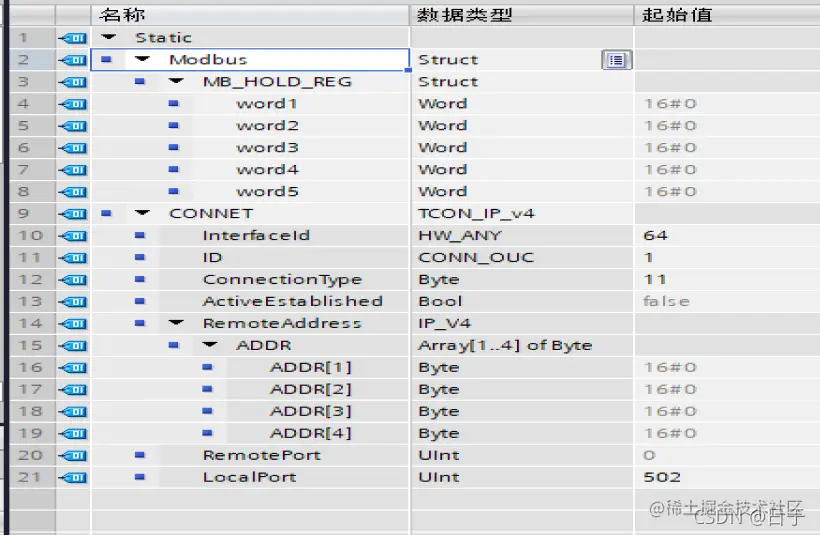The height and width of the screenshot is (535, 820).
Task: Click the tag icon in the ActiveEstablished row
Action: coord(73,302)
